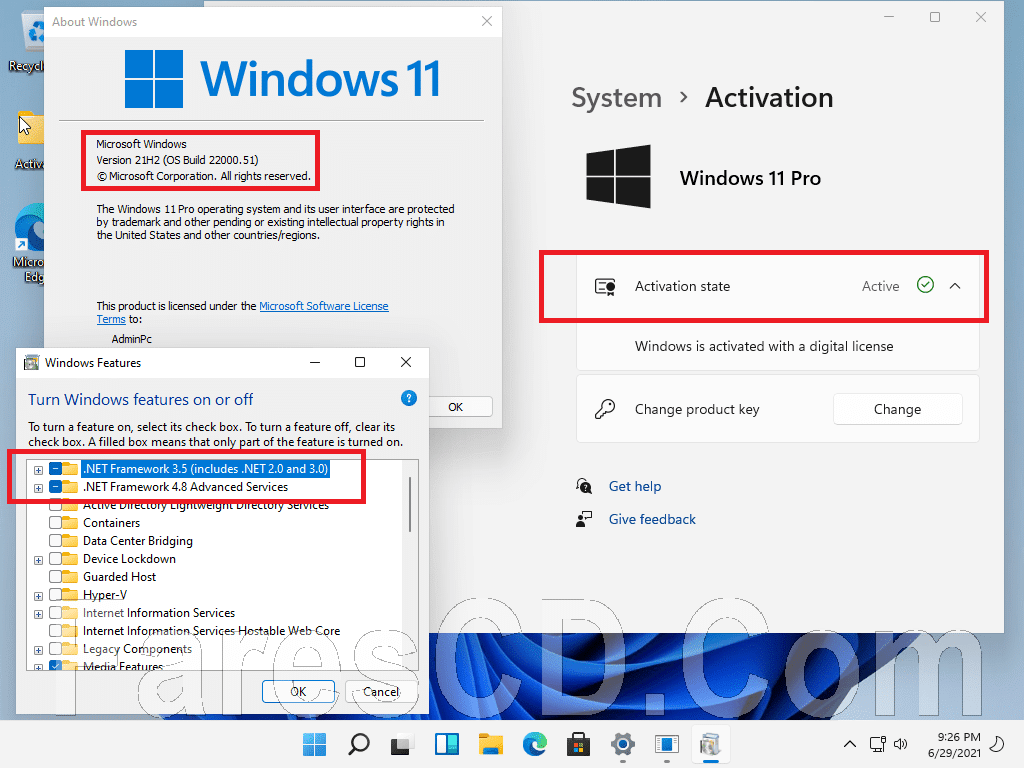
Task: Select the Containers feature label
Action: click(x=112, y=523)
